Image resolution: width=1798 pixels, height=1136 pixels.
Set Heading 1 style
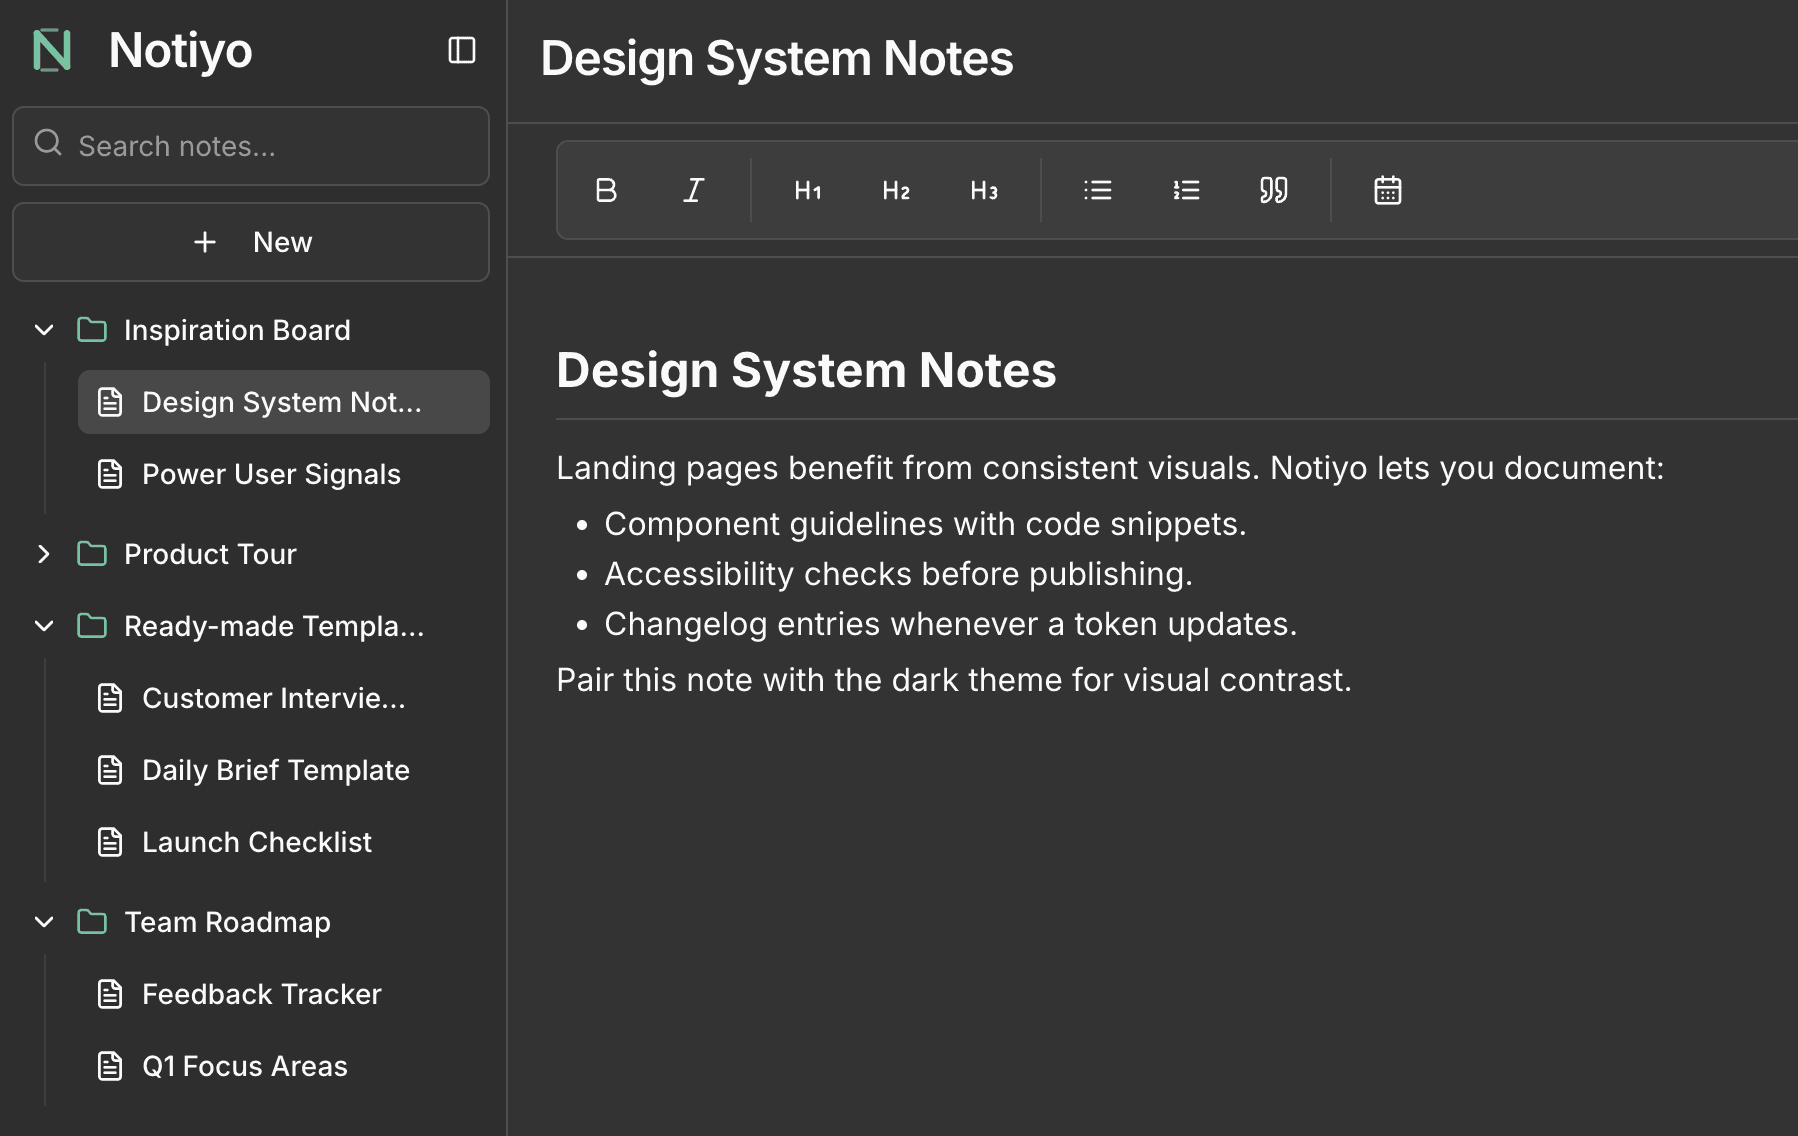pyautogui.click(x=808, y=190)
